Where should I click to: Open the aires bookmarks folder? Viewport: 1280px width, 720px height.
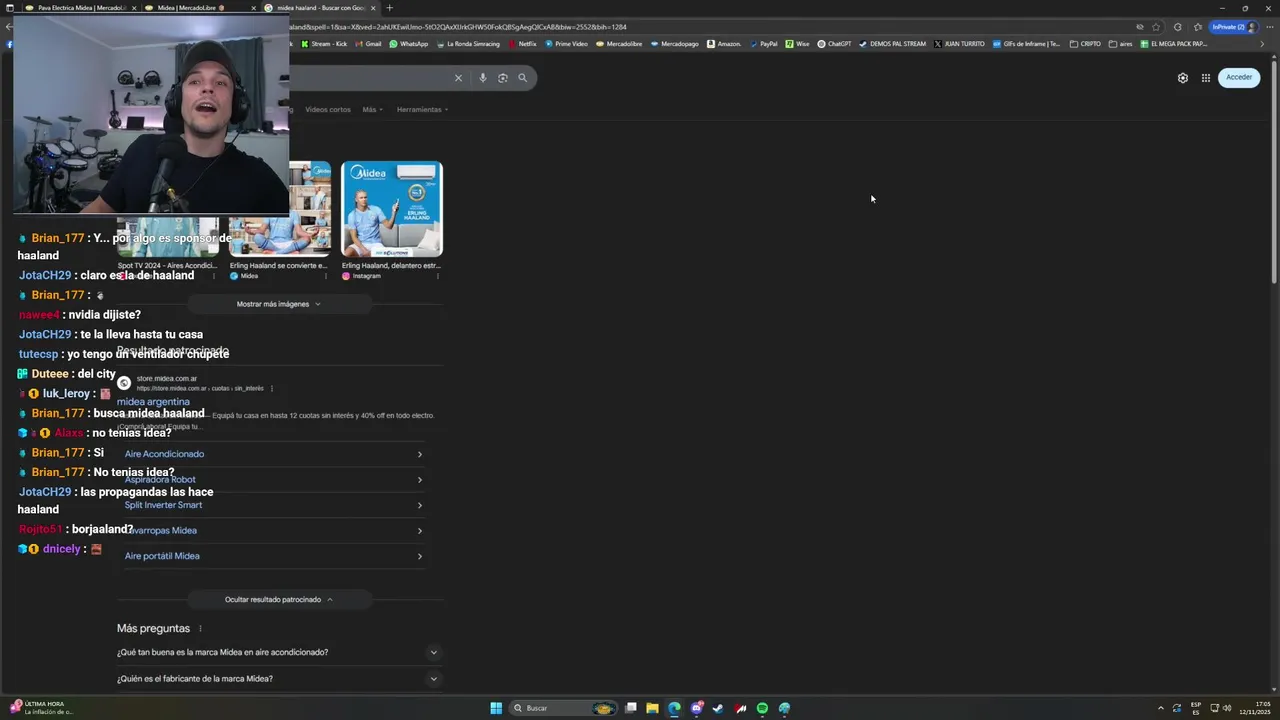point(1121,44)
